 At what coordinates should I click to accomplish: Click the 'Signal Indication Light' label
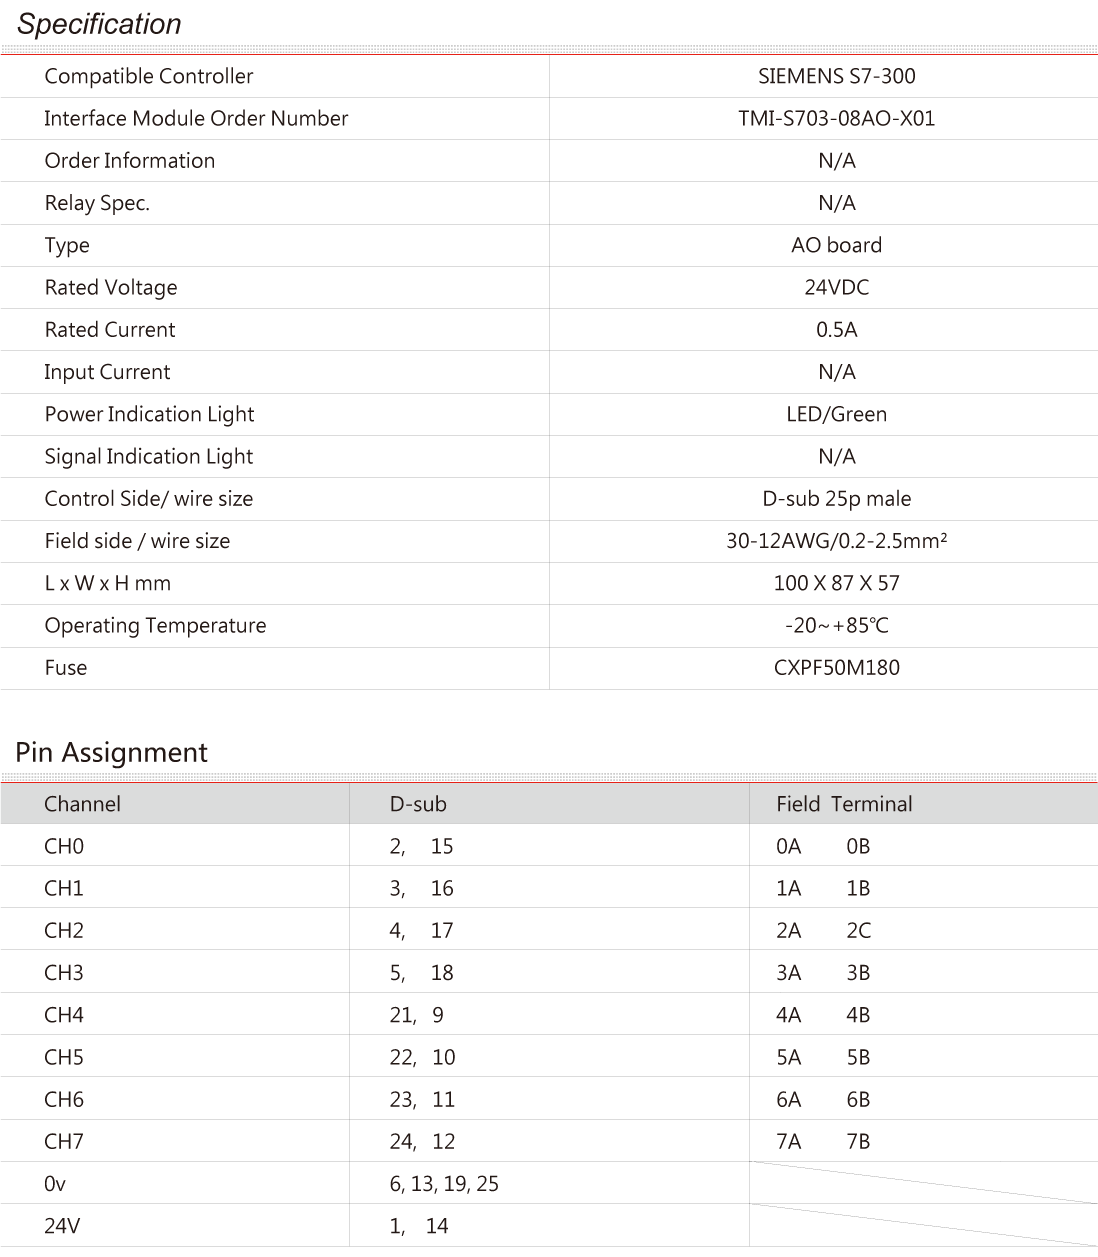click(x=149, y=456)
